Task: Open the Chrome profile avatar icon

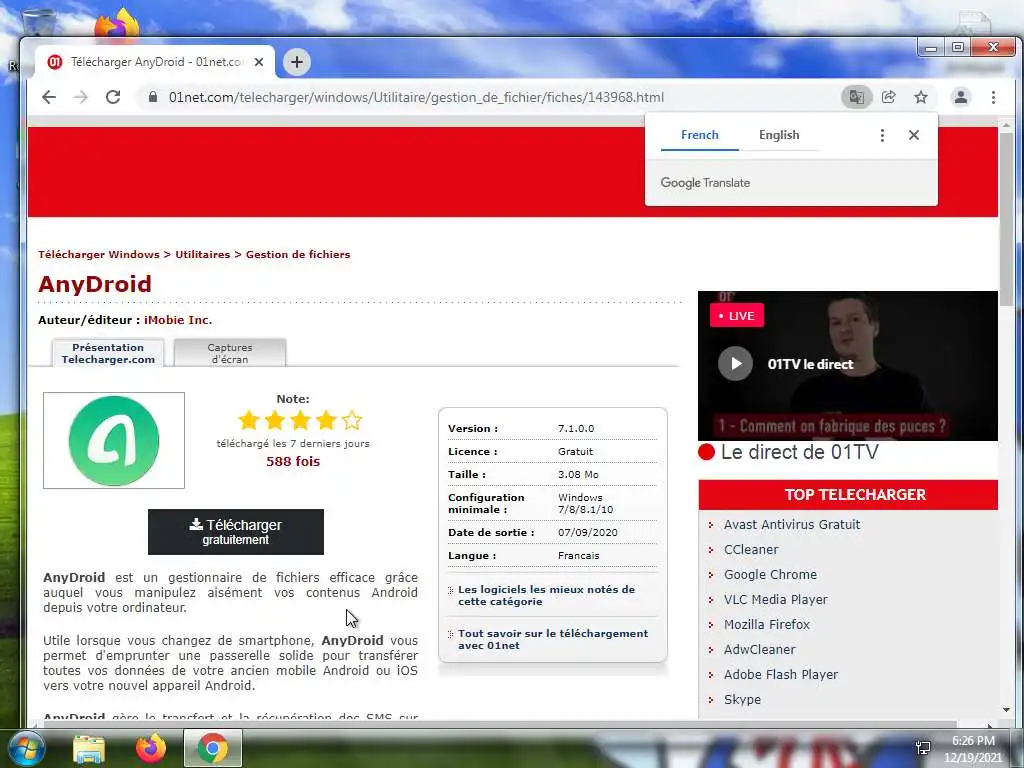Action: click(x=961, y=97)
